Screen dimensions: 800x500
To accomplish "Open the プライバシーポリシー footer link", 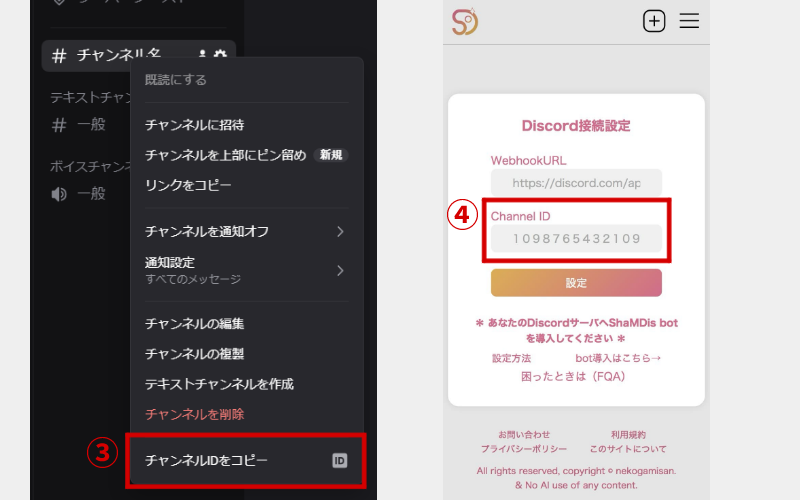I will click(523, 449).
